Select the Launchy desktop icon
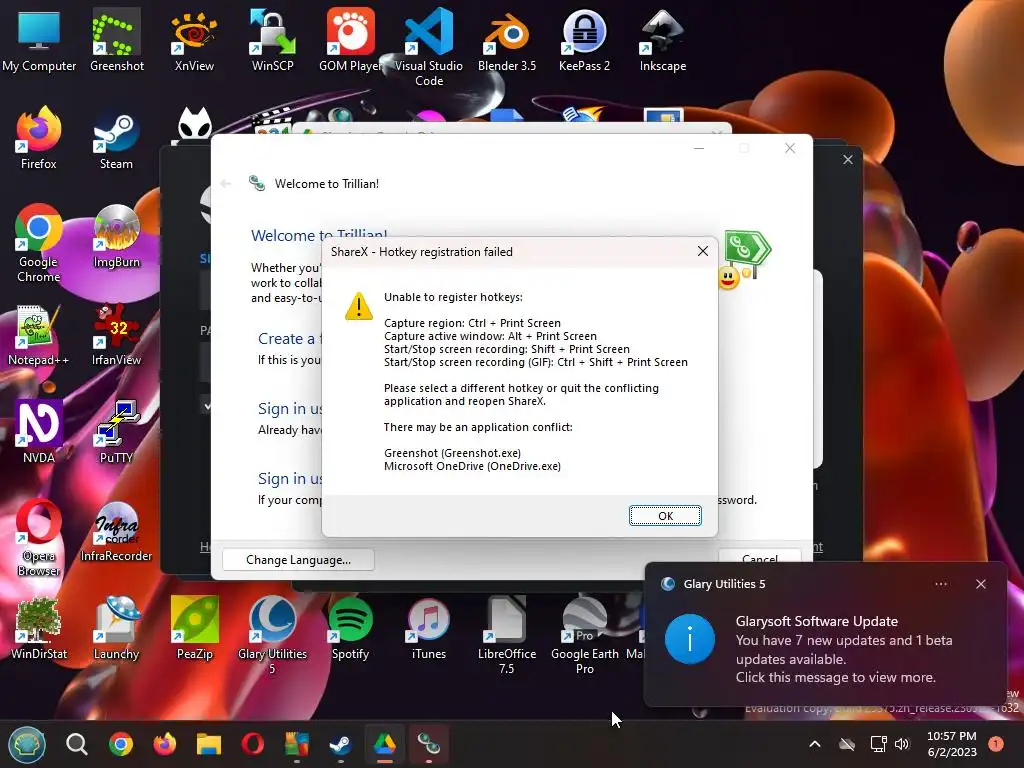Screen dimensions: 1024x768 pos(116,628)
